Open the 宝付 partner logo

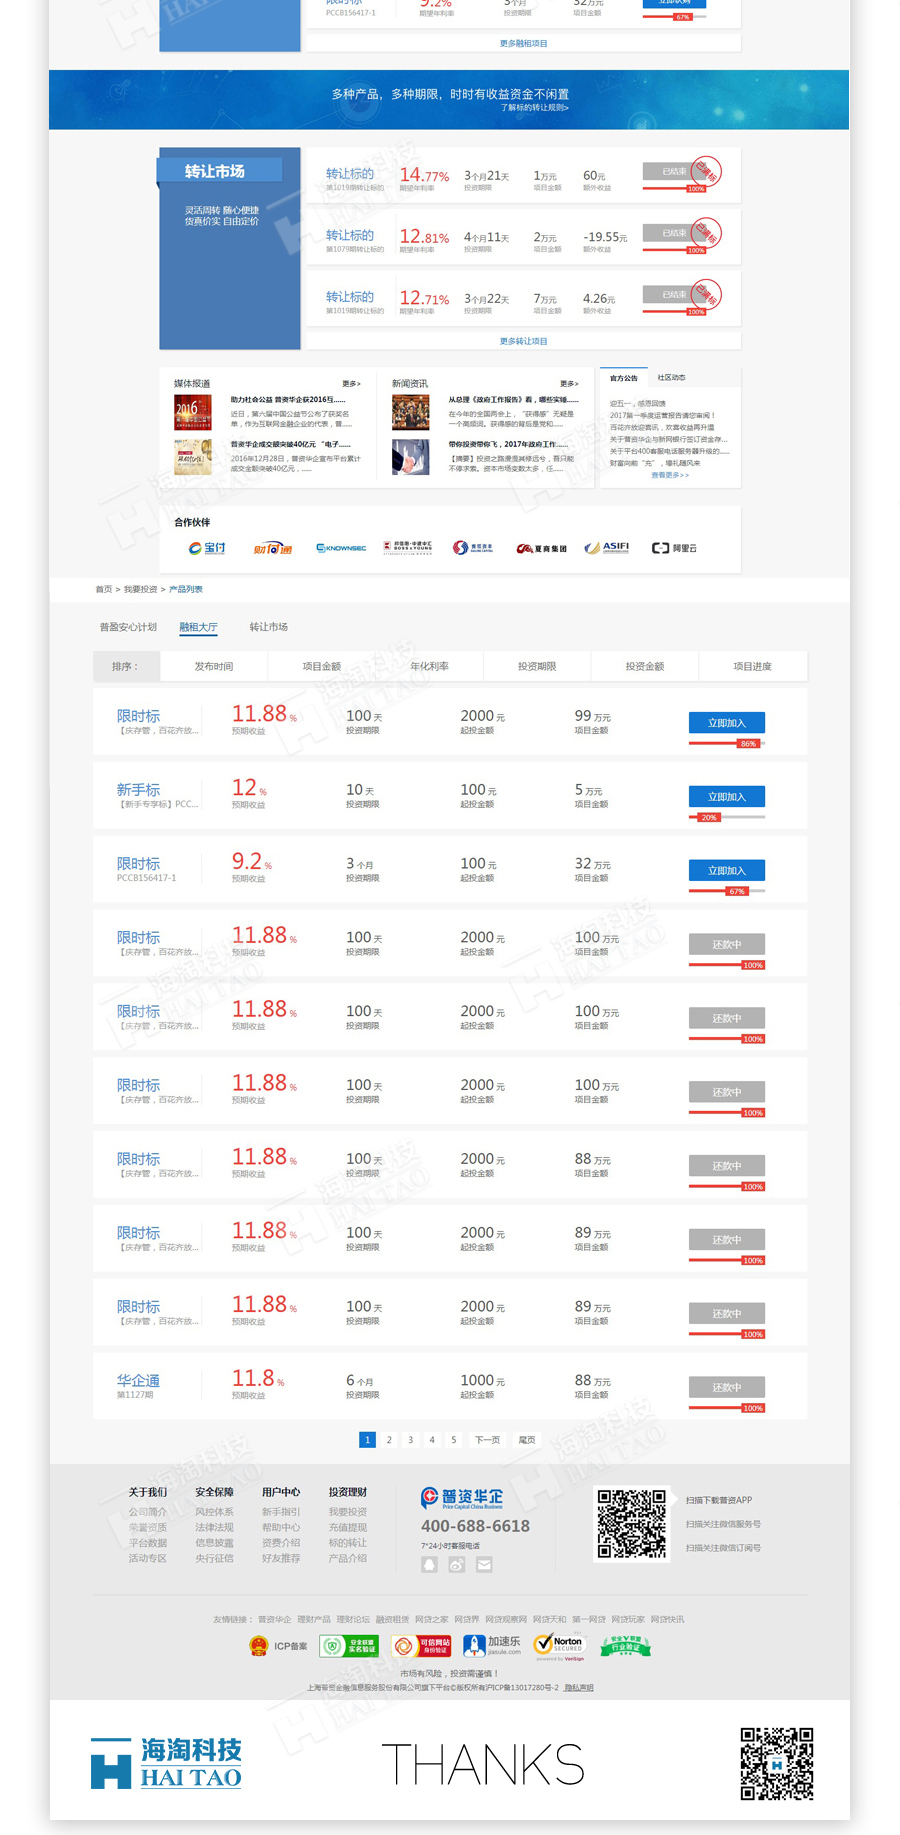coord(207,548)
